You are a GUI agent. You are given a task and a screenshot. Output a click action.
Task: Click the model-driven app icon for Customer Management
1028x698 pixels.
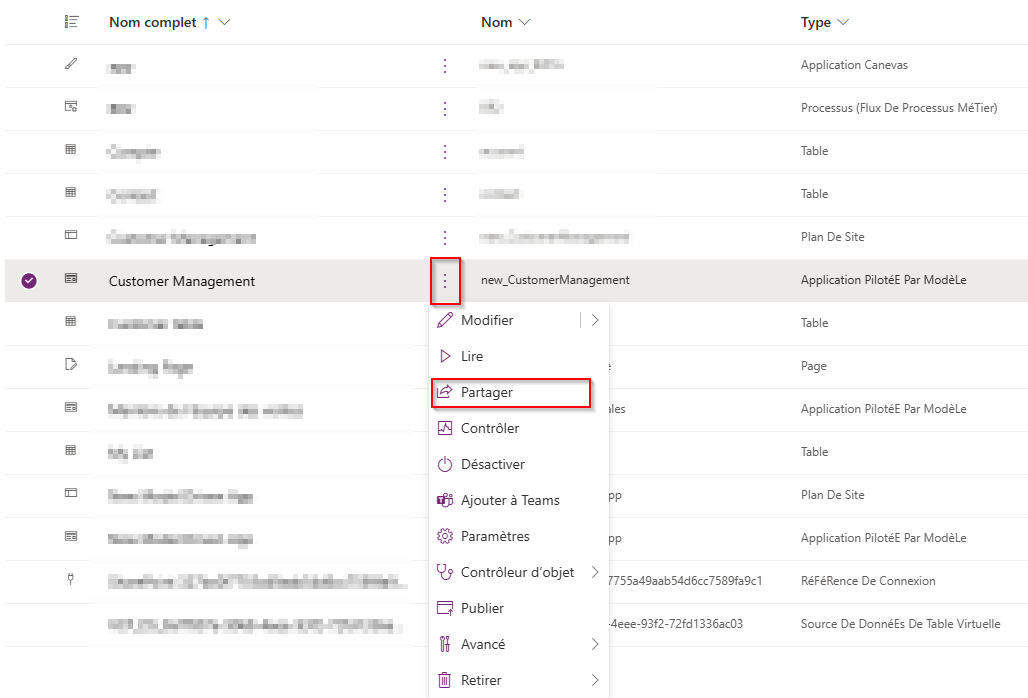70,280
